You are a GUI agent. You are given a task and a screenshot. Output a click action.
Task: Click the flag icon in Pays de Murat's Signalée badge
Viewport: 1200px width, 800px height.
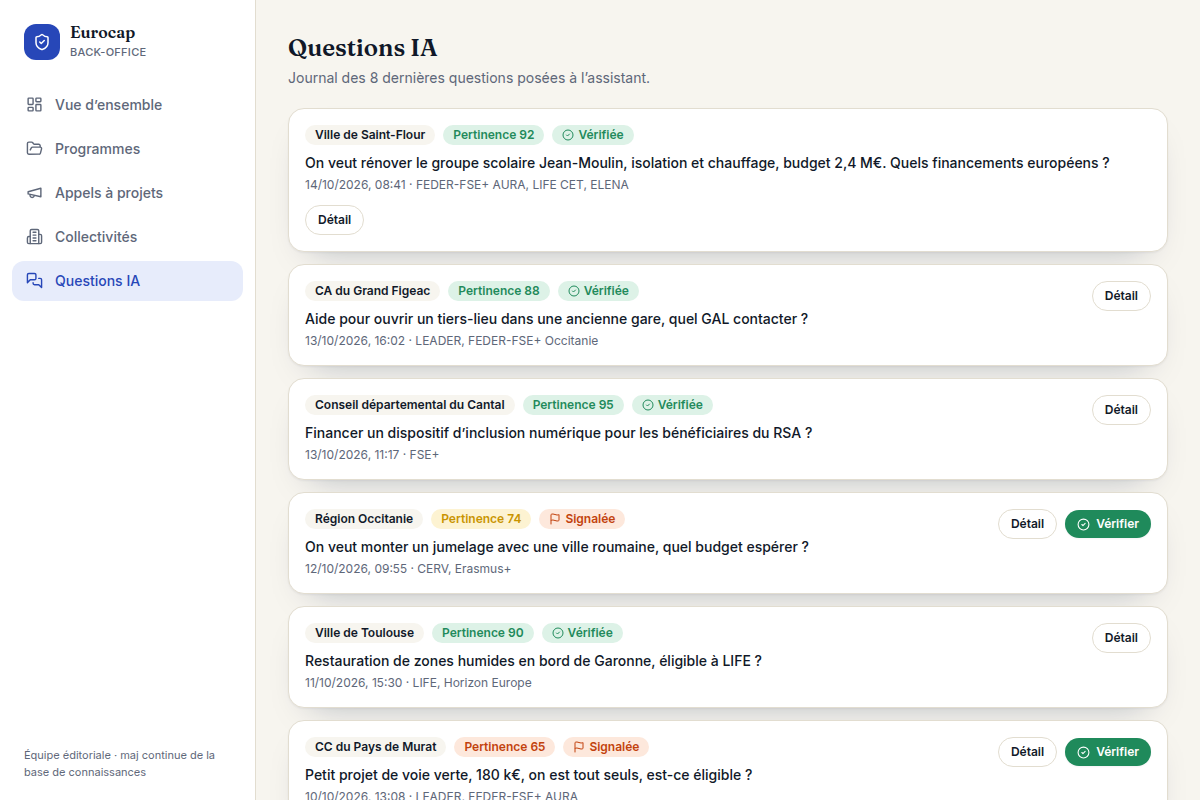tap(579, 747)
